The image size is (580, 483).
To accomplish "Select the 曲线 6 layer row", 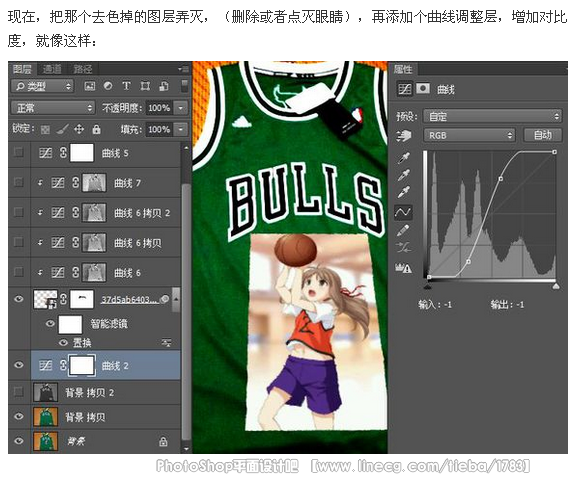I will click(94, 273).
